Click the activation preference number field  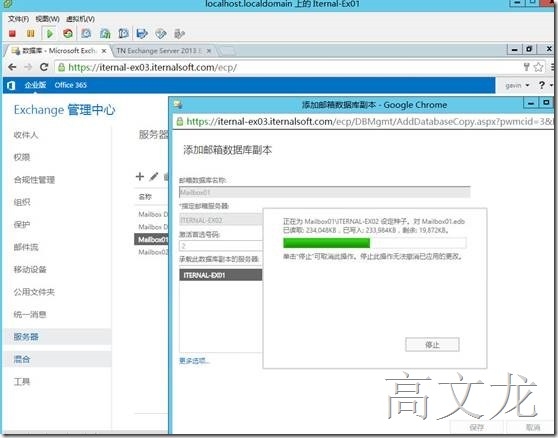tap(221, 246)
